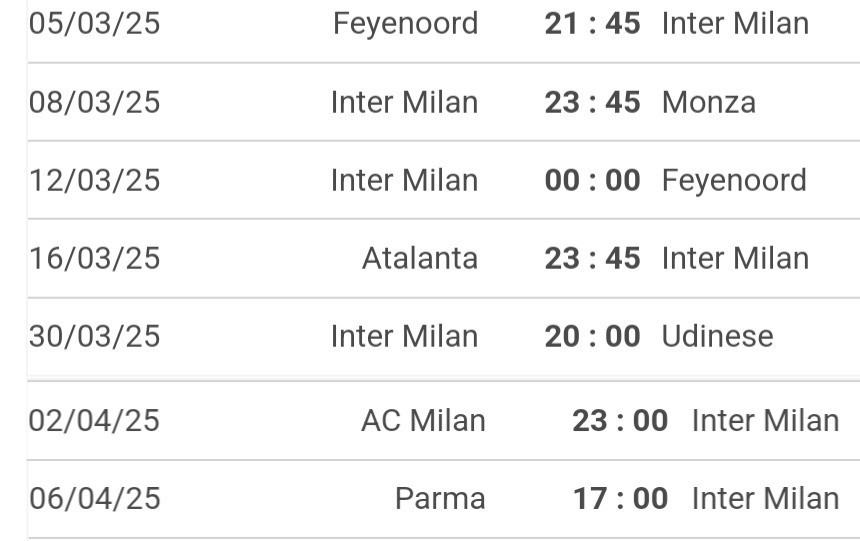This screenshot has width=860, height=541.
Task: Select the 06/04/25 match date
Action: coord(94,498)
